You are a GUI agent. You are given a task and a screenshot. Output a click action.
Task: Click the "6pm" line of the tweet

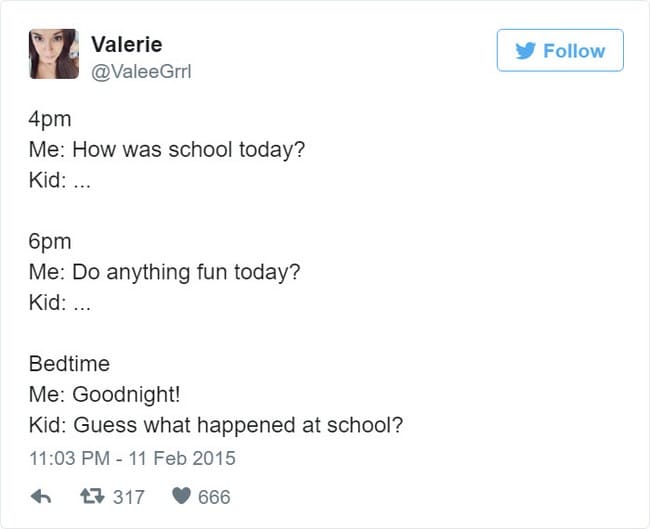(50, 243)
